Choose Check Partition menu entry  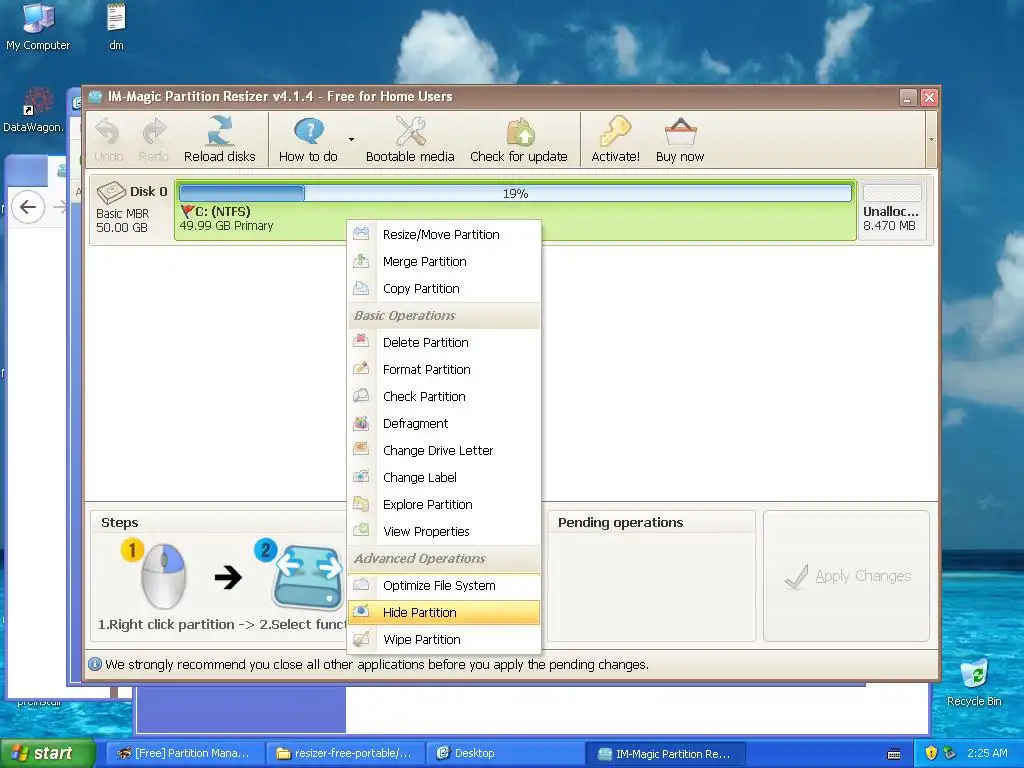click(444, 396)
